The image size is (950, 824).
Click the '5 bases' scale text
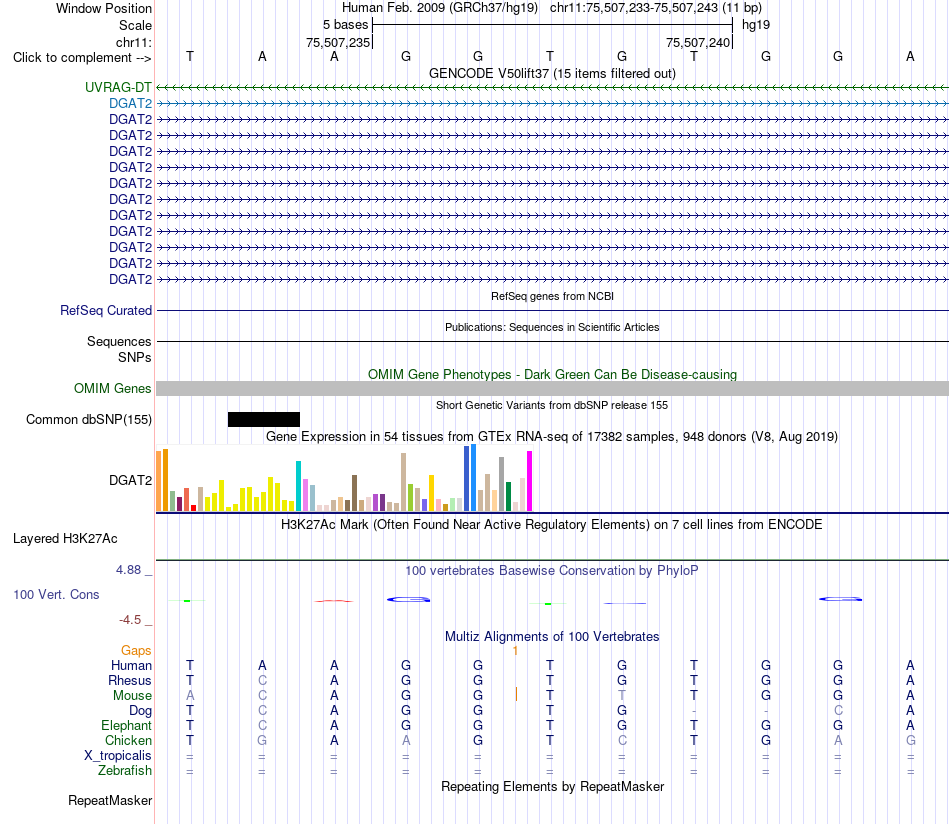coord(345,25)
